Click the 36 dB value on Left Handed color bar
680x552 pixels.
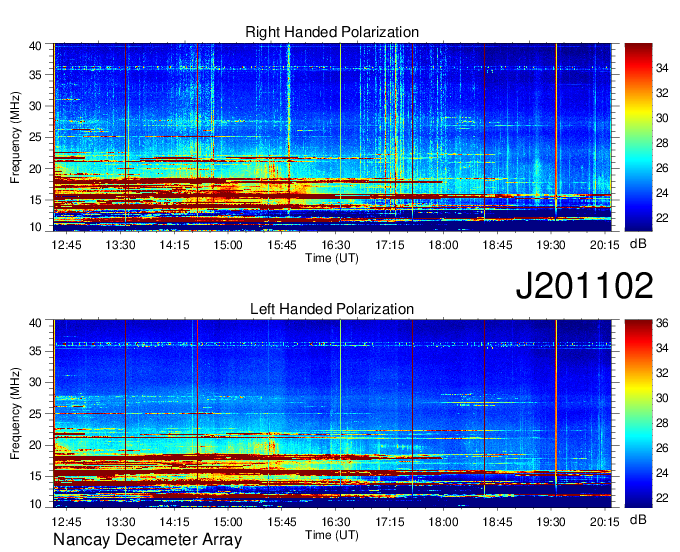click(x=662, y=323)
